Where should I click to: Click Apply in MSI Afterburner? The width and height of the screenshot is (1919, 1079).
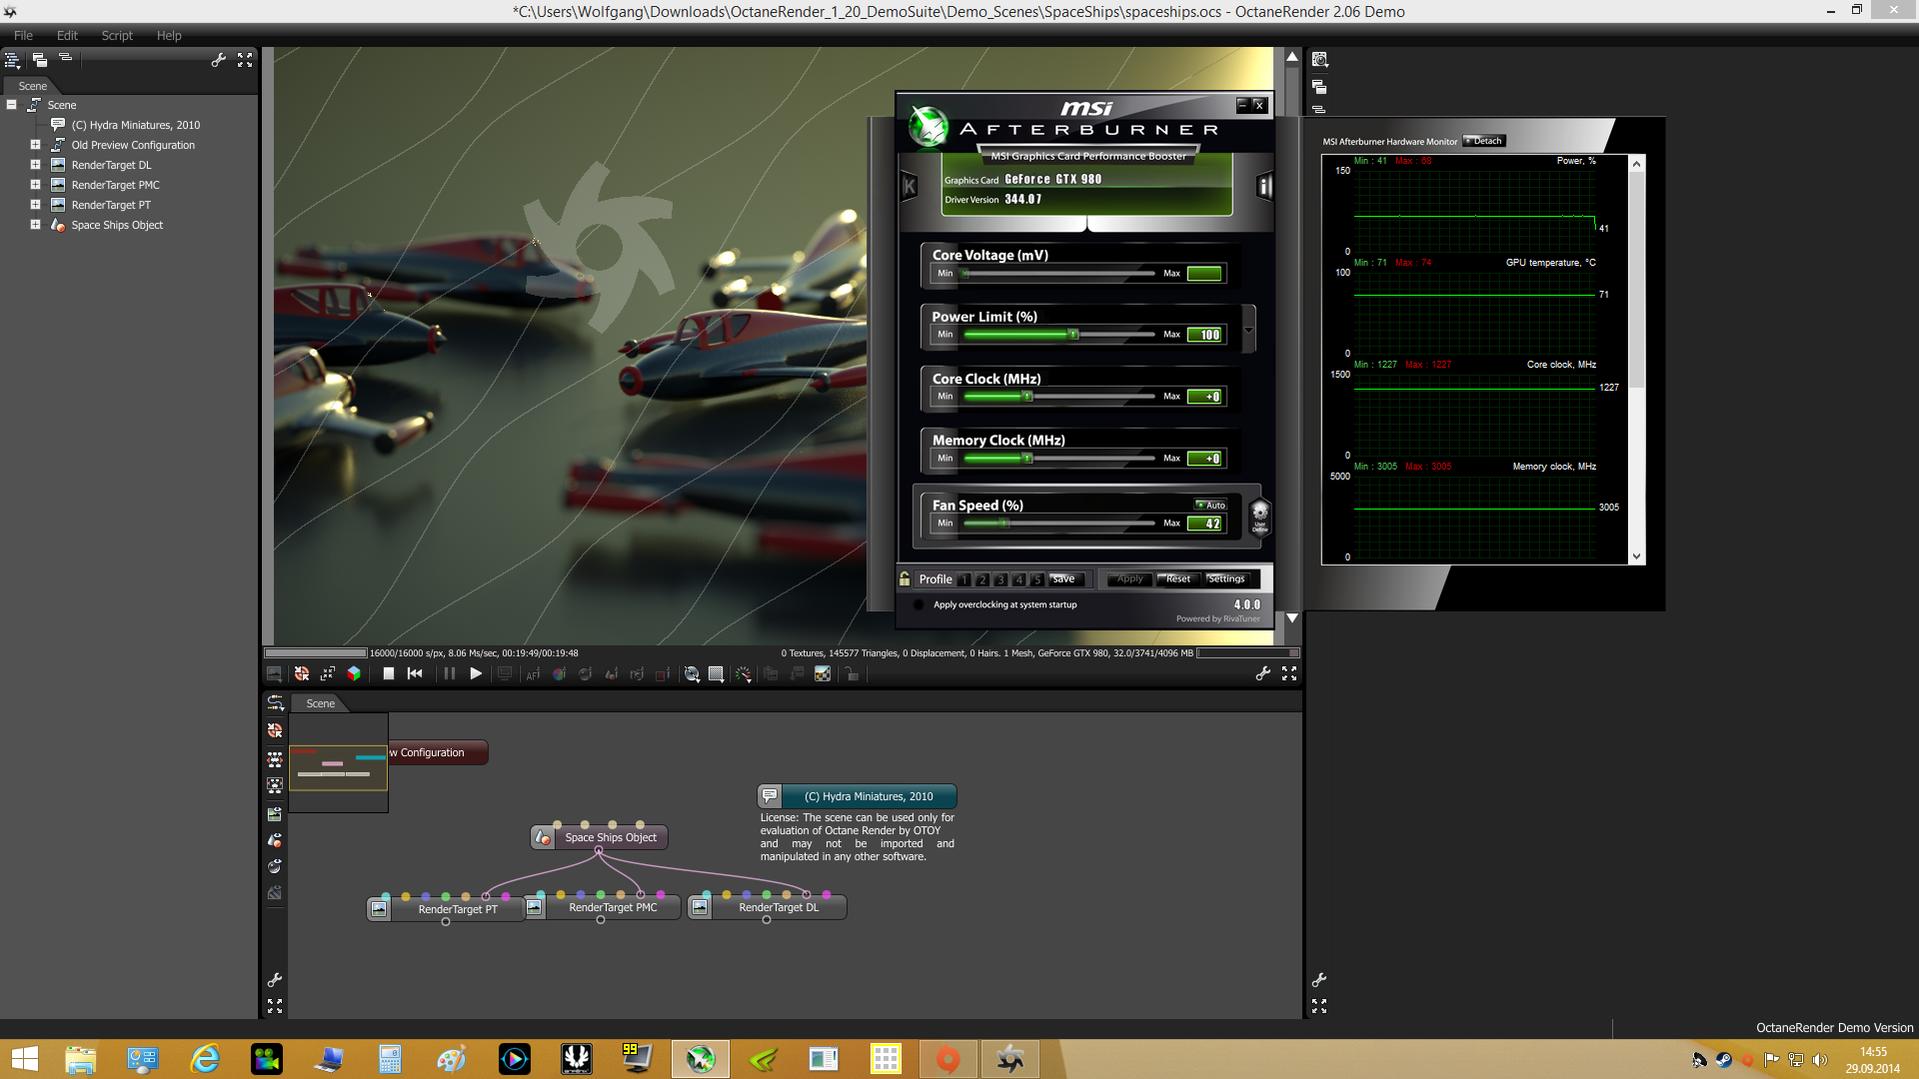click(x=1130, y=579)
